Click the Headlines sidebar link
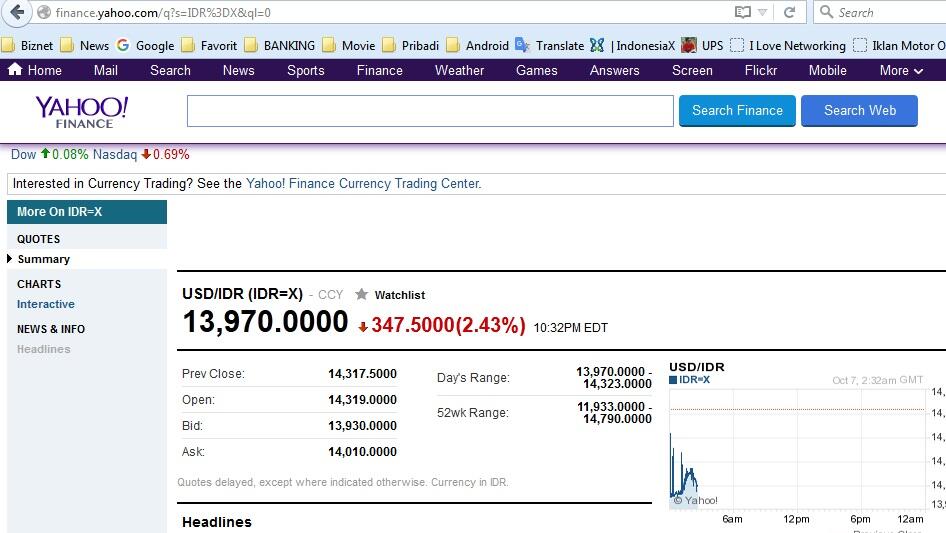Viewport: 946px width, 533px height. point(43,349)
